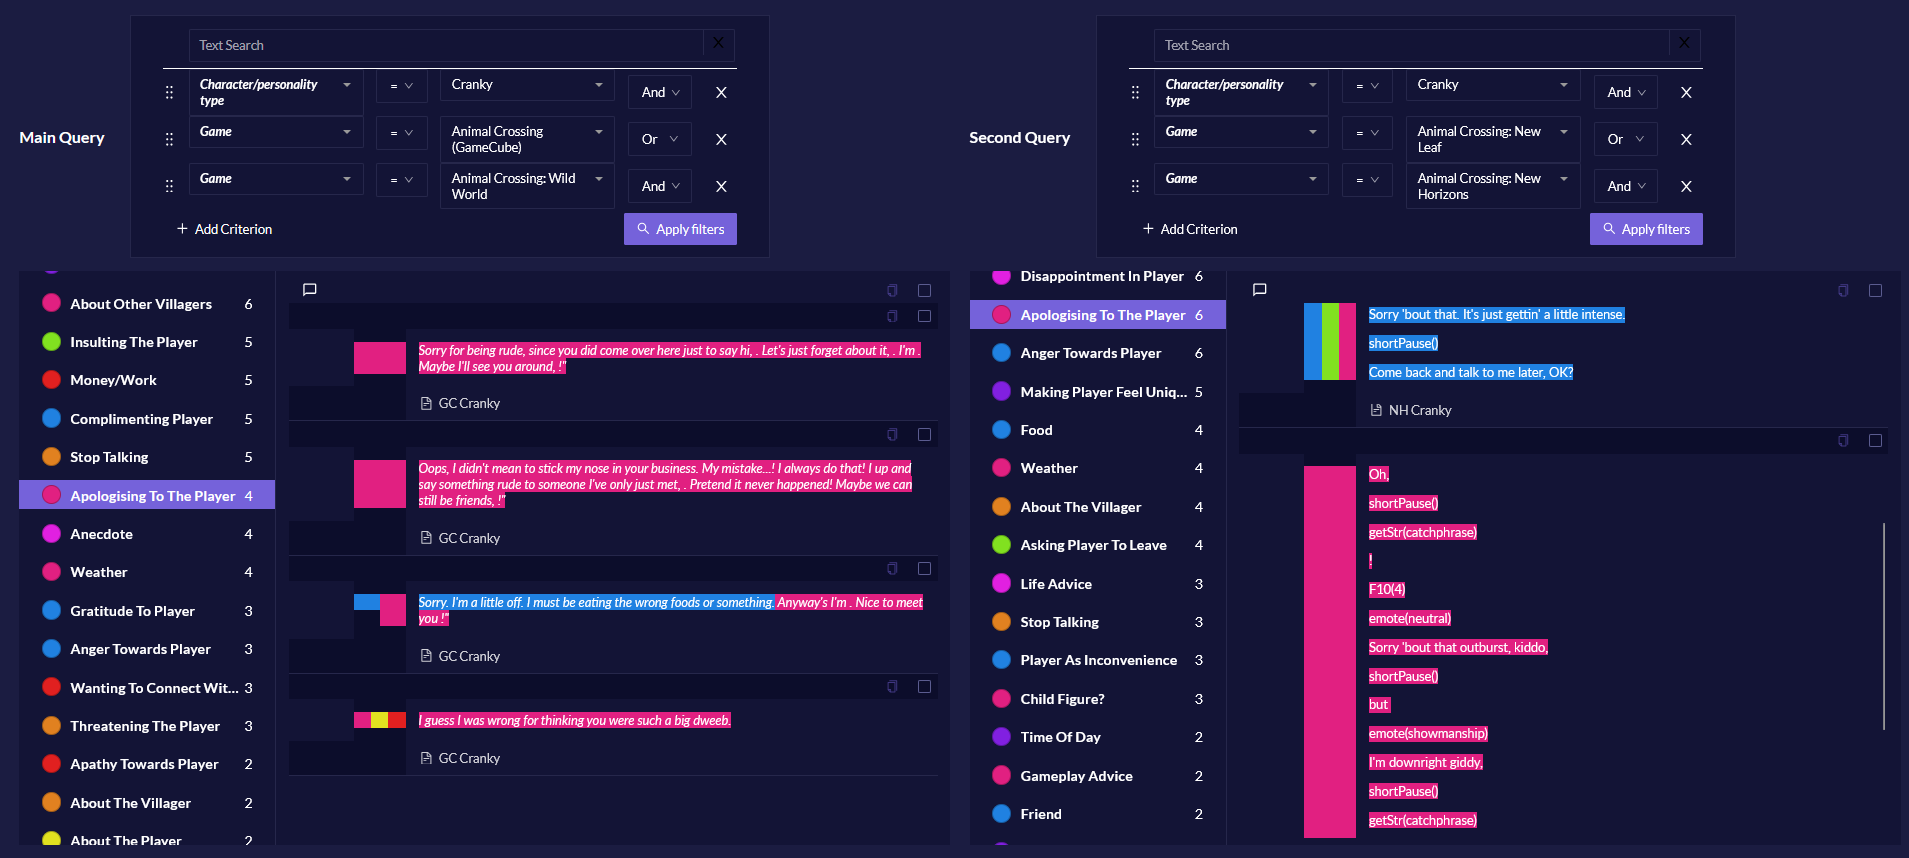Check the box for 'Sorry. I'm a little off' entry
Screen dimensions: 1909x858
point(924,568)
